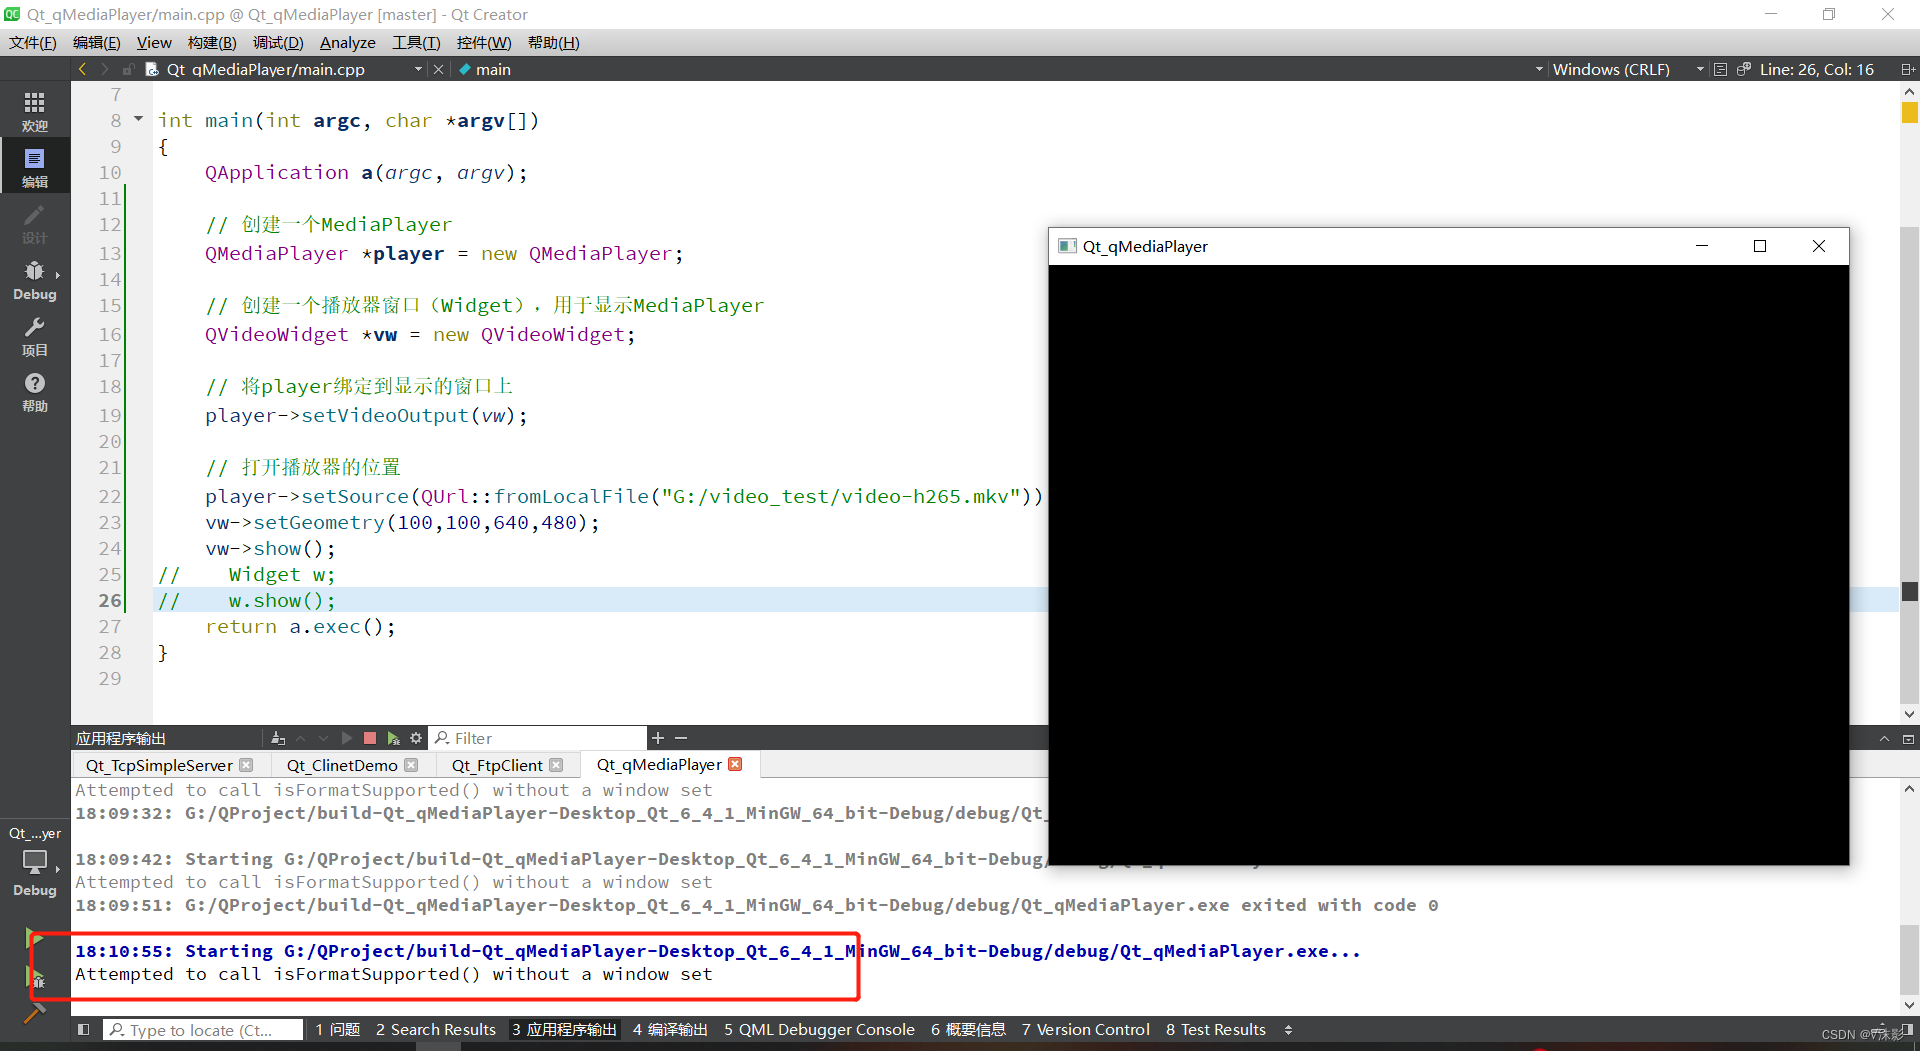
Task: Open the 构建(B) menu
Action: coord(211,42)
